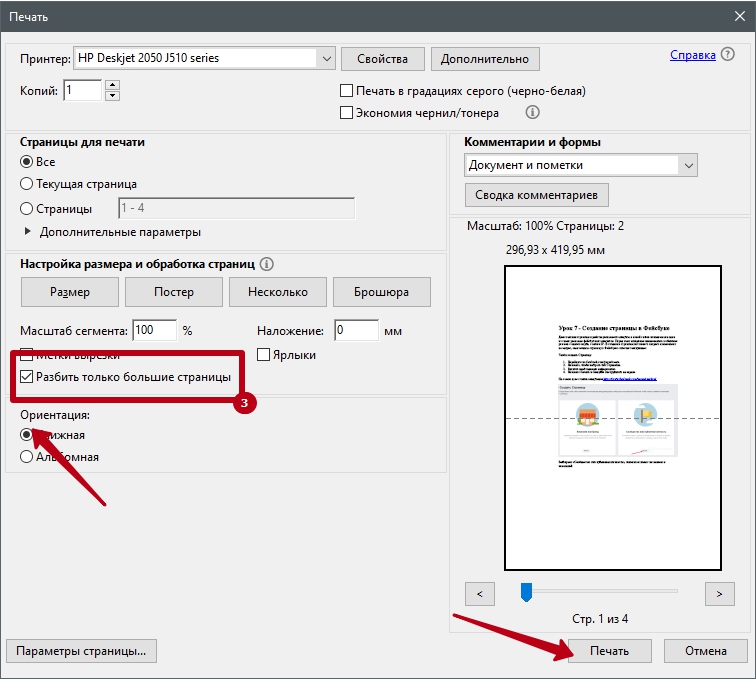Click the page preview slider
756x679 pixels.
coord(526,593)
